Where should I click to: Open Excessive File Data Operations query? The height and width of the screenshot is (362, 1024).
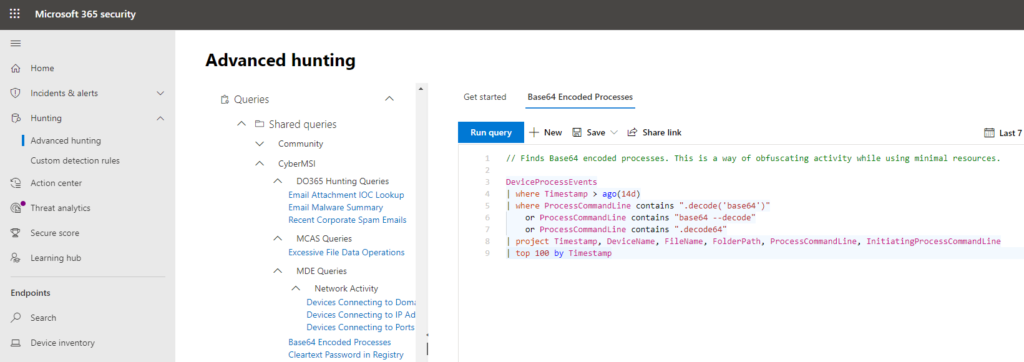pos(346,252)
